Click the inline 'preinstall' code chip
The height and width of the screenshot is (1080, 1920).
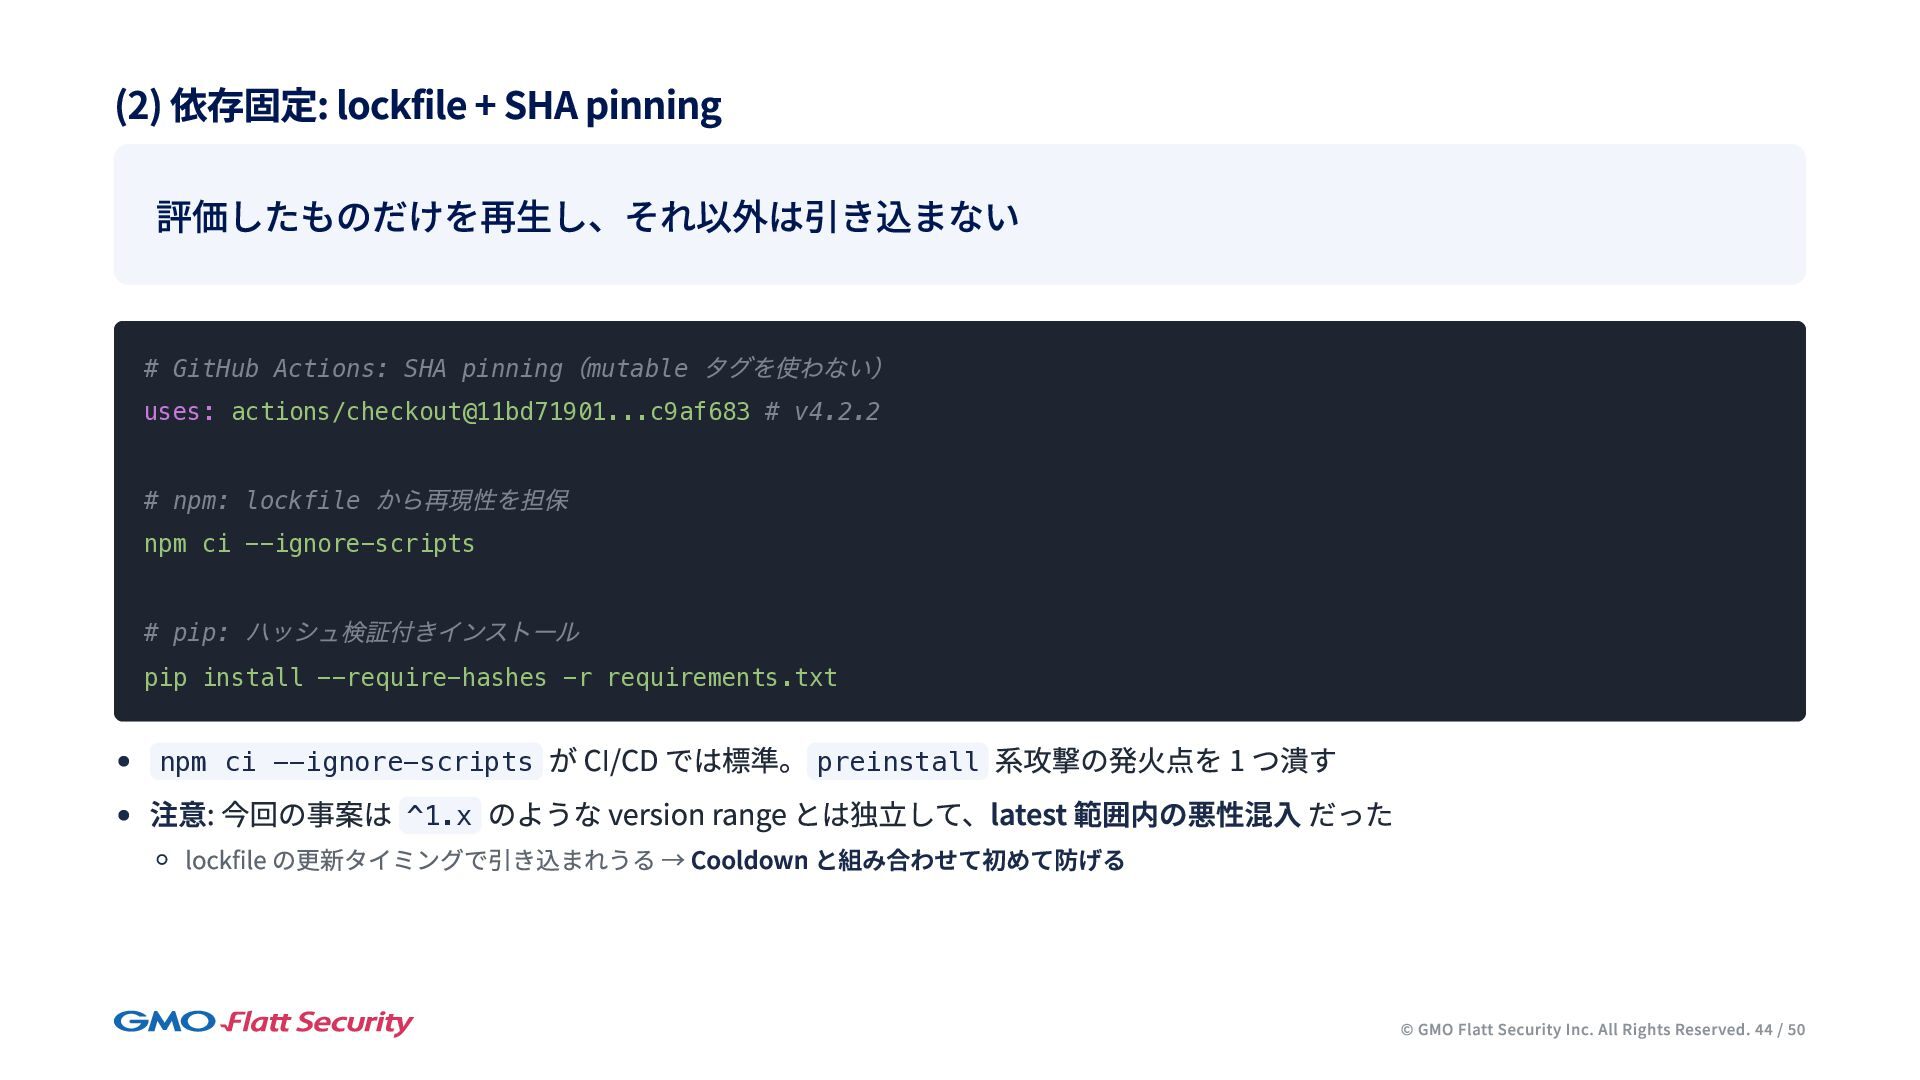tap(897, 762)
